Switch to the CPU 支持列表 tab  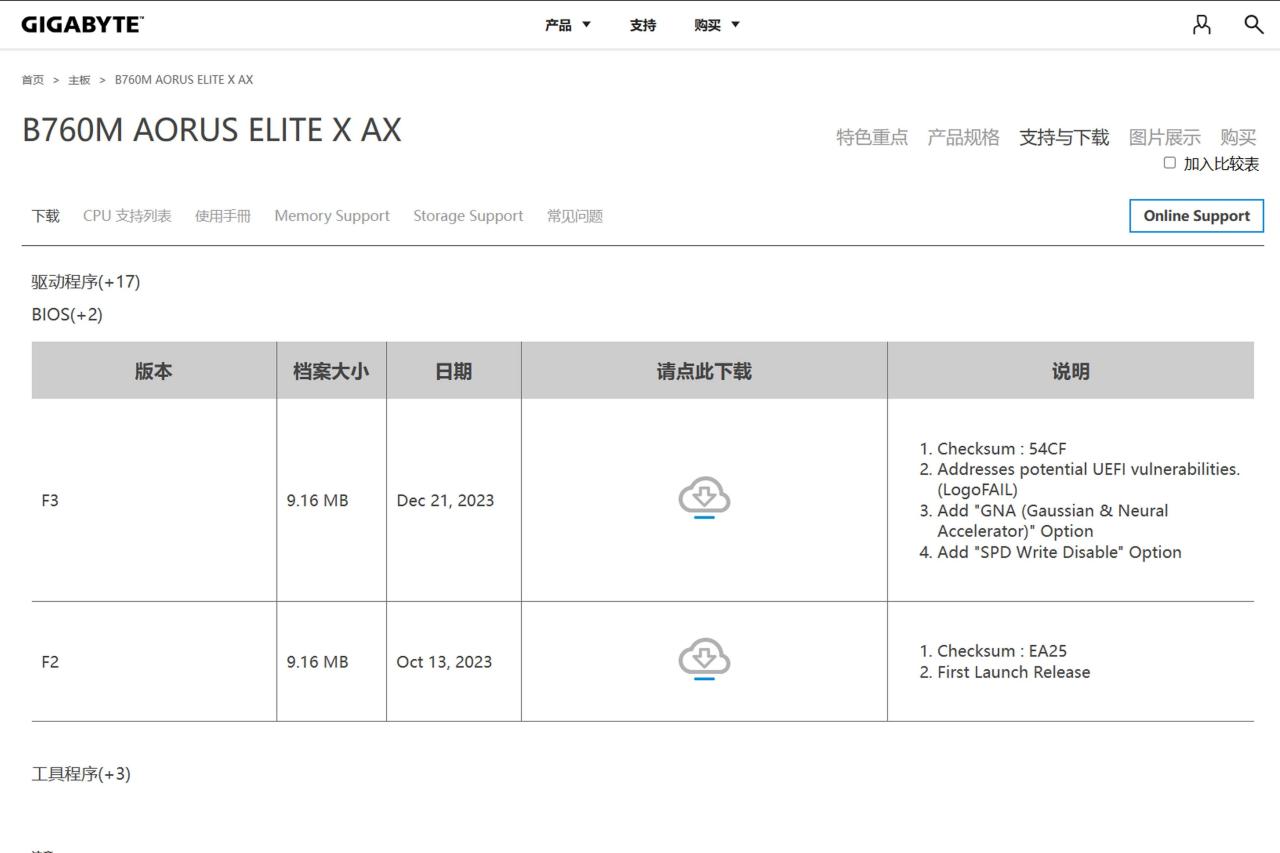[127, 216]
